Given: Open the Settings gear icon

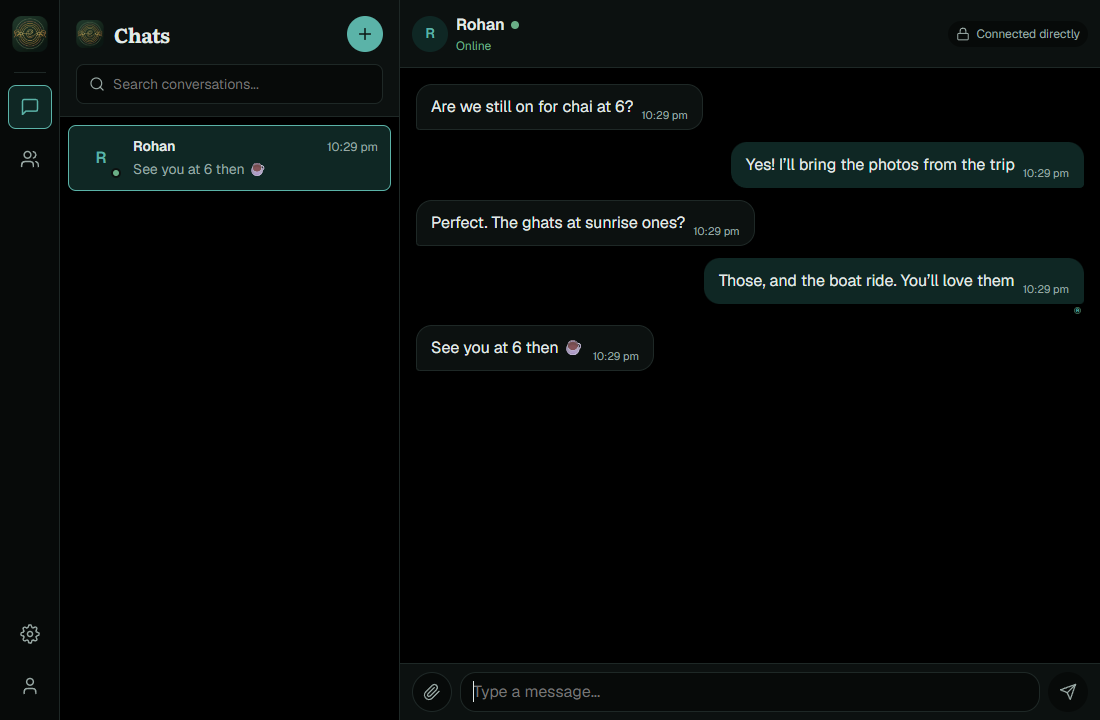Looking at the screenshot, I should 29,634.
